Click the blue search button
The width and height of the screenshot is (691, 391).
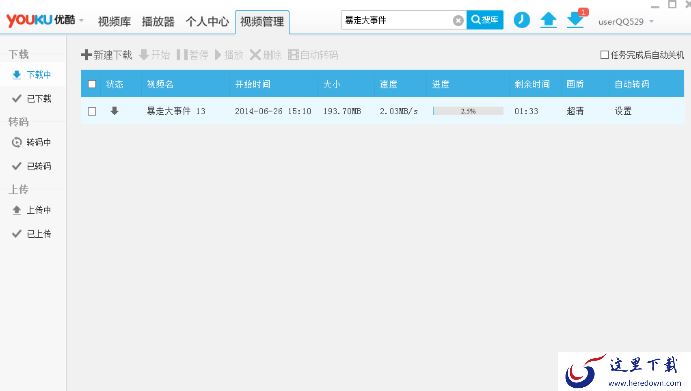click(x=485, y=20)
